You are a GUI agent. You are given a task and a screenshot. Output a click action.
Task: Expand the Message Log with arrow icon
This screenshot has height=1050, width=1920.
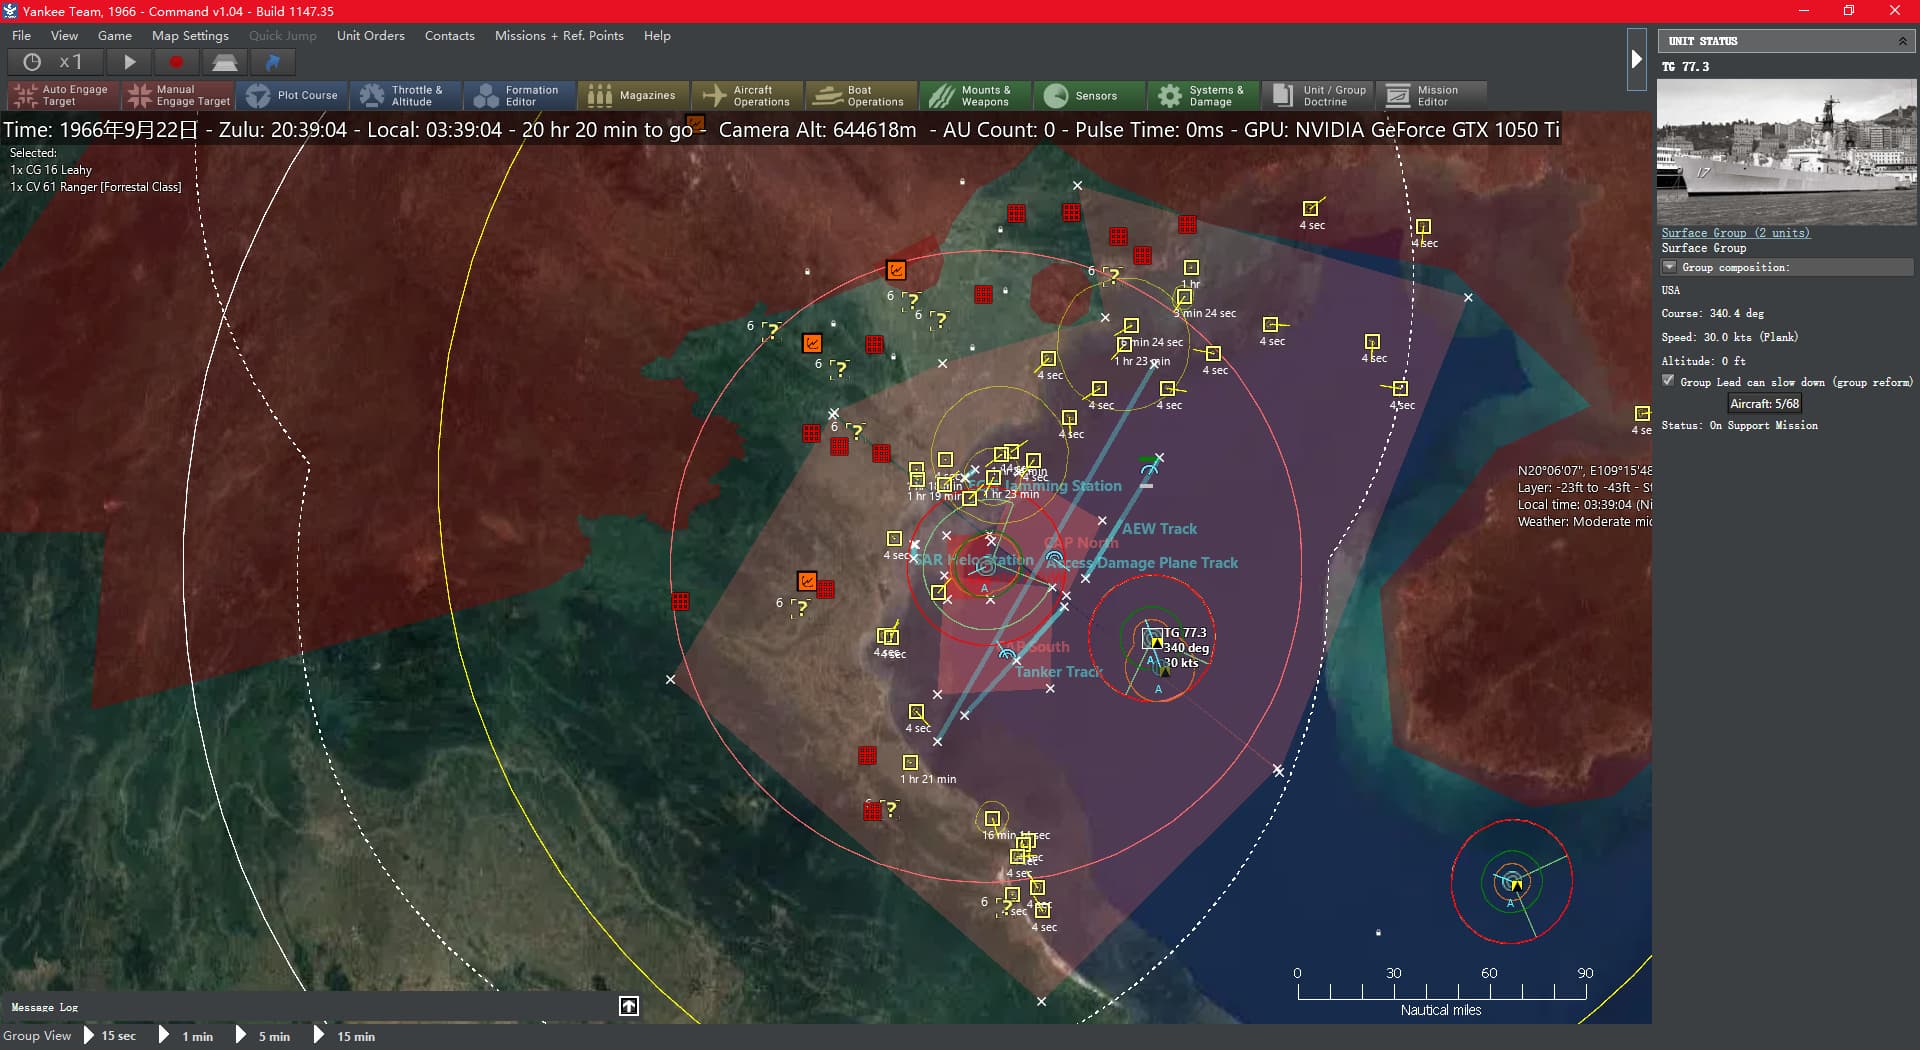point(629,1006)
